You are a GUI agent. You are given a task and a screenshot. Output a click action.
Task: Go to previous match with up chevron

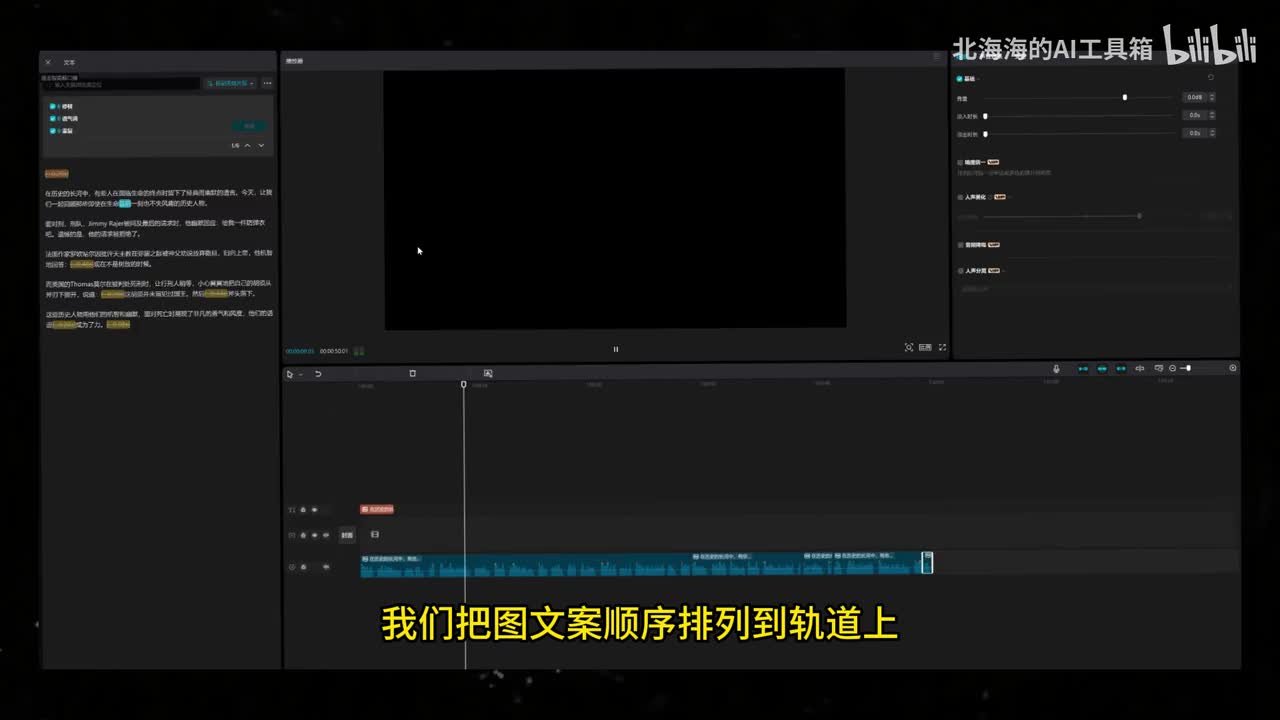(x=248, y=146)
